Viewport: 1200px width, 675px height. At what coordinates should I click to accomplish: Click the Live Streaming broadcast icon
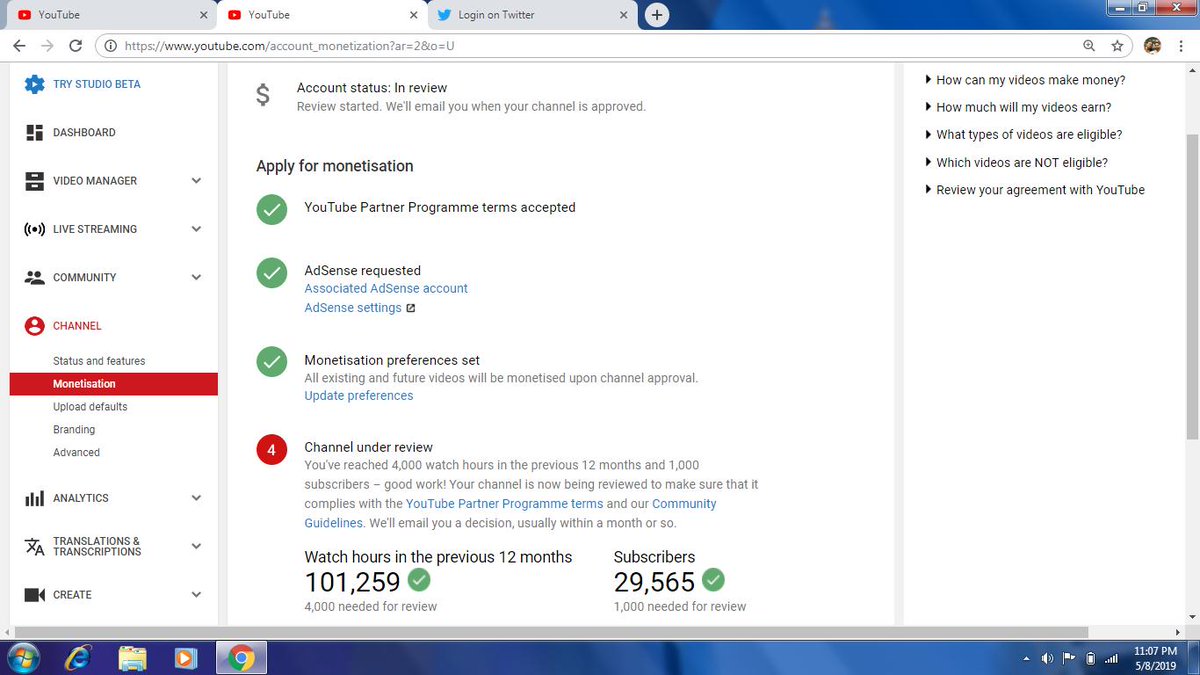tap(35, 229)
